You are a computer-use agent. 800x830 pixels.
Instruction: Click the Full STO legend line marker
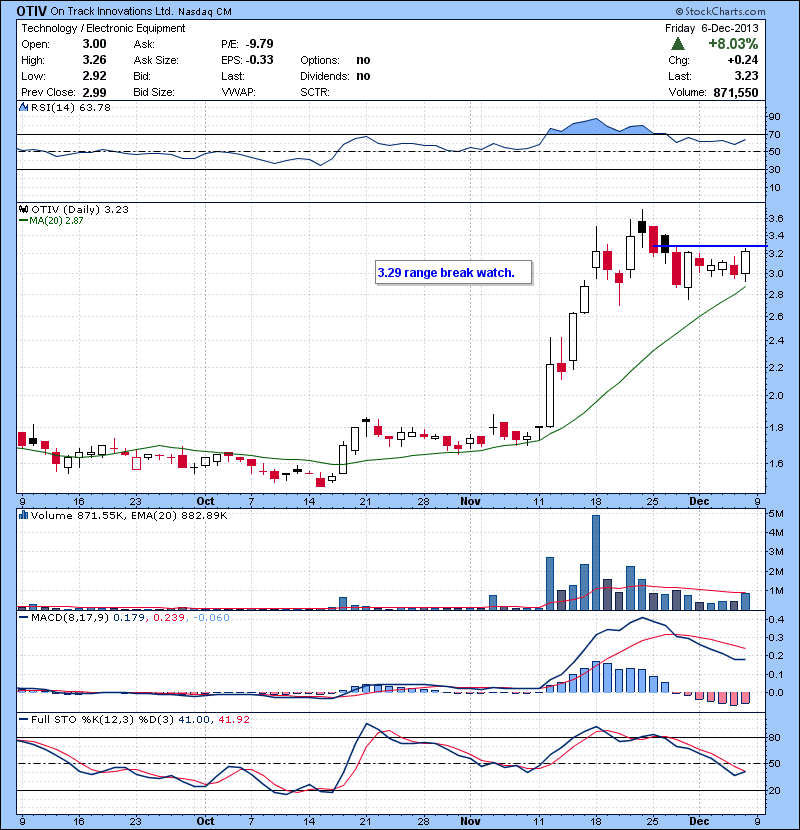[23, 719]
